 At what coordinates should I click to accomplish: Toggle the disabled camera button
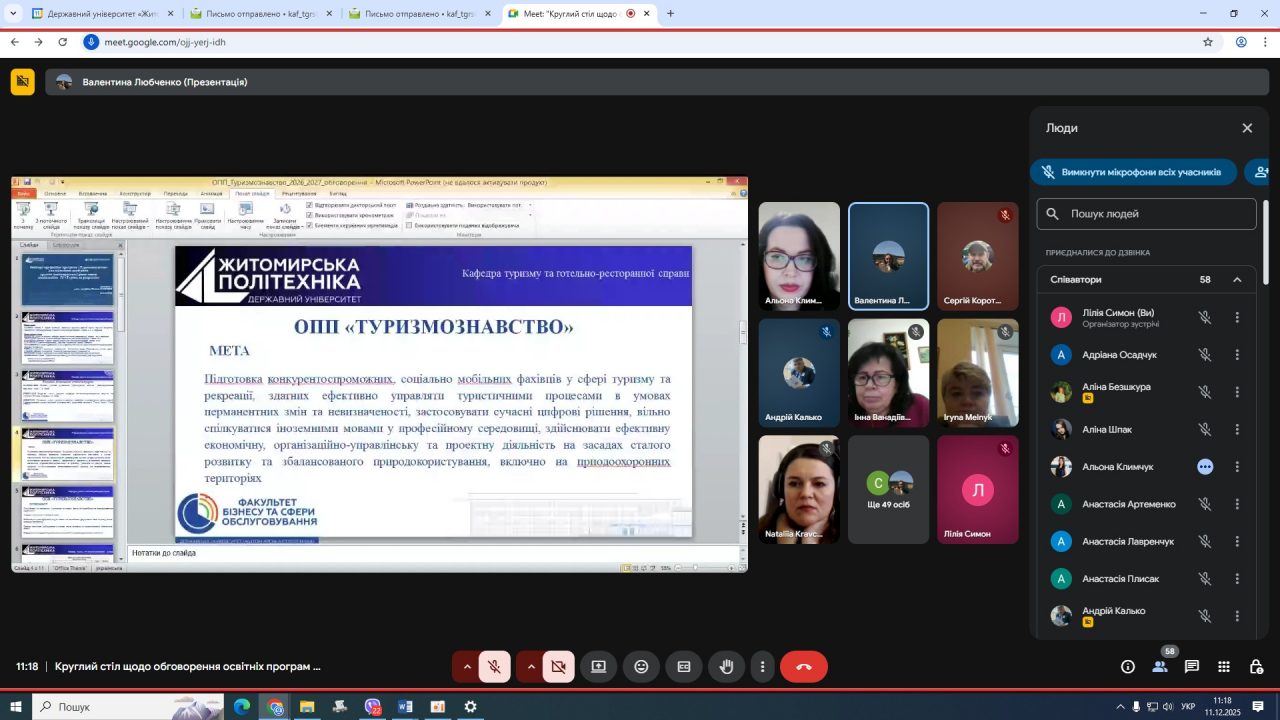(x=558, y=667)
